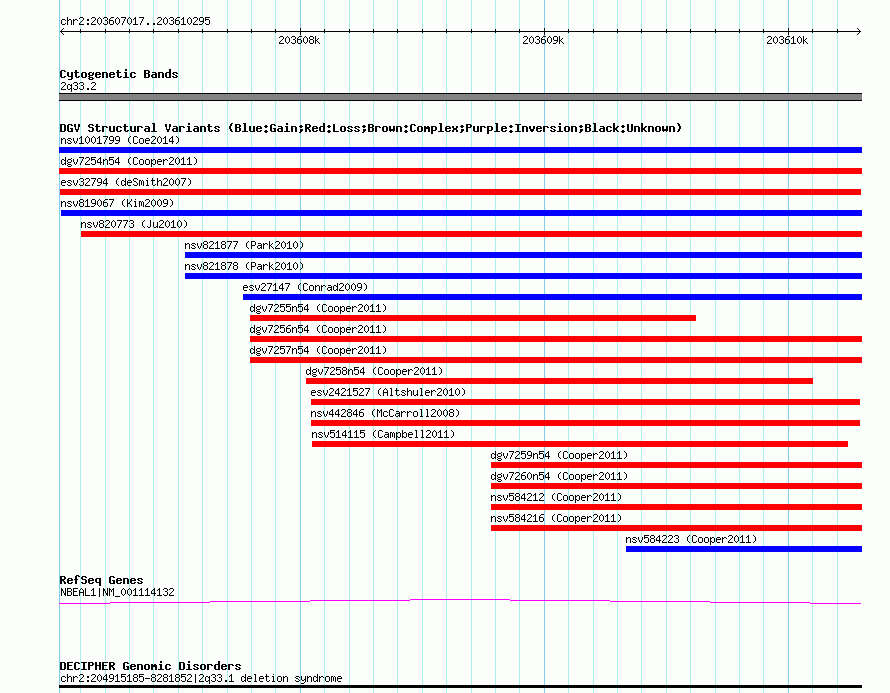890x693 pixels.
Task: Click the nsv821878 (Park2010) label
Action: point(244,266)
